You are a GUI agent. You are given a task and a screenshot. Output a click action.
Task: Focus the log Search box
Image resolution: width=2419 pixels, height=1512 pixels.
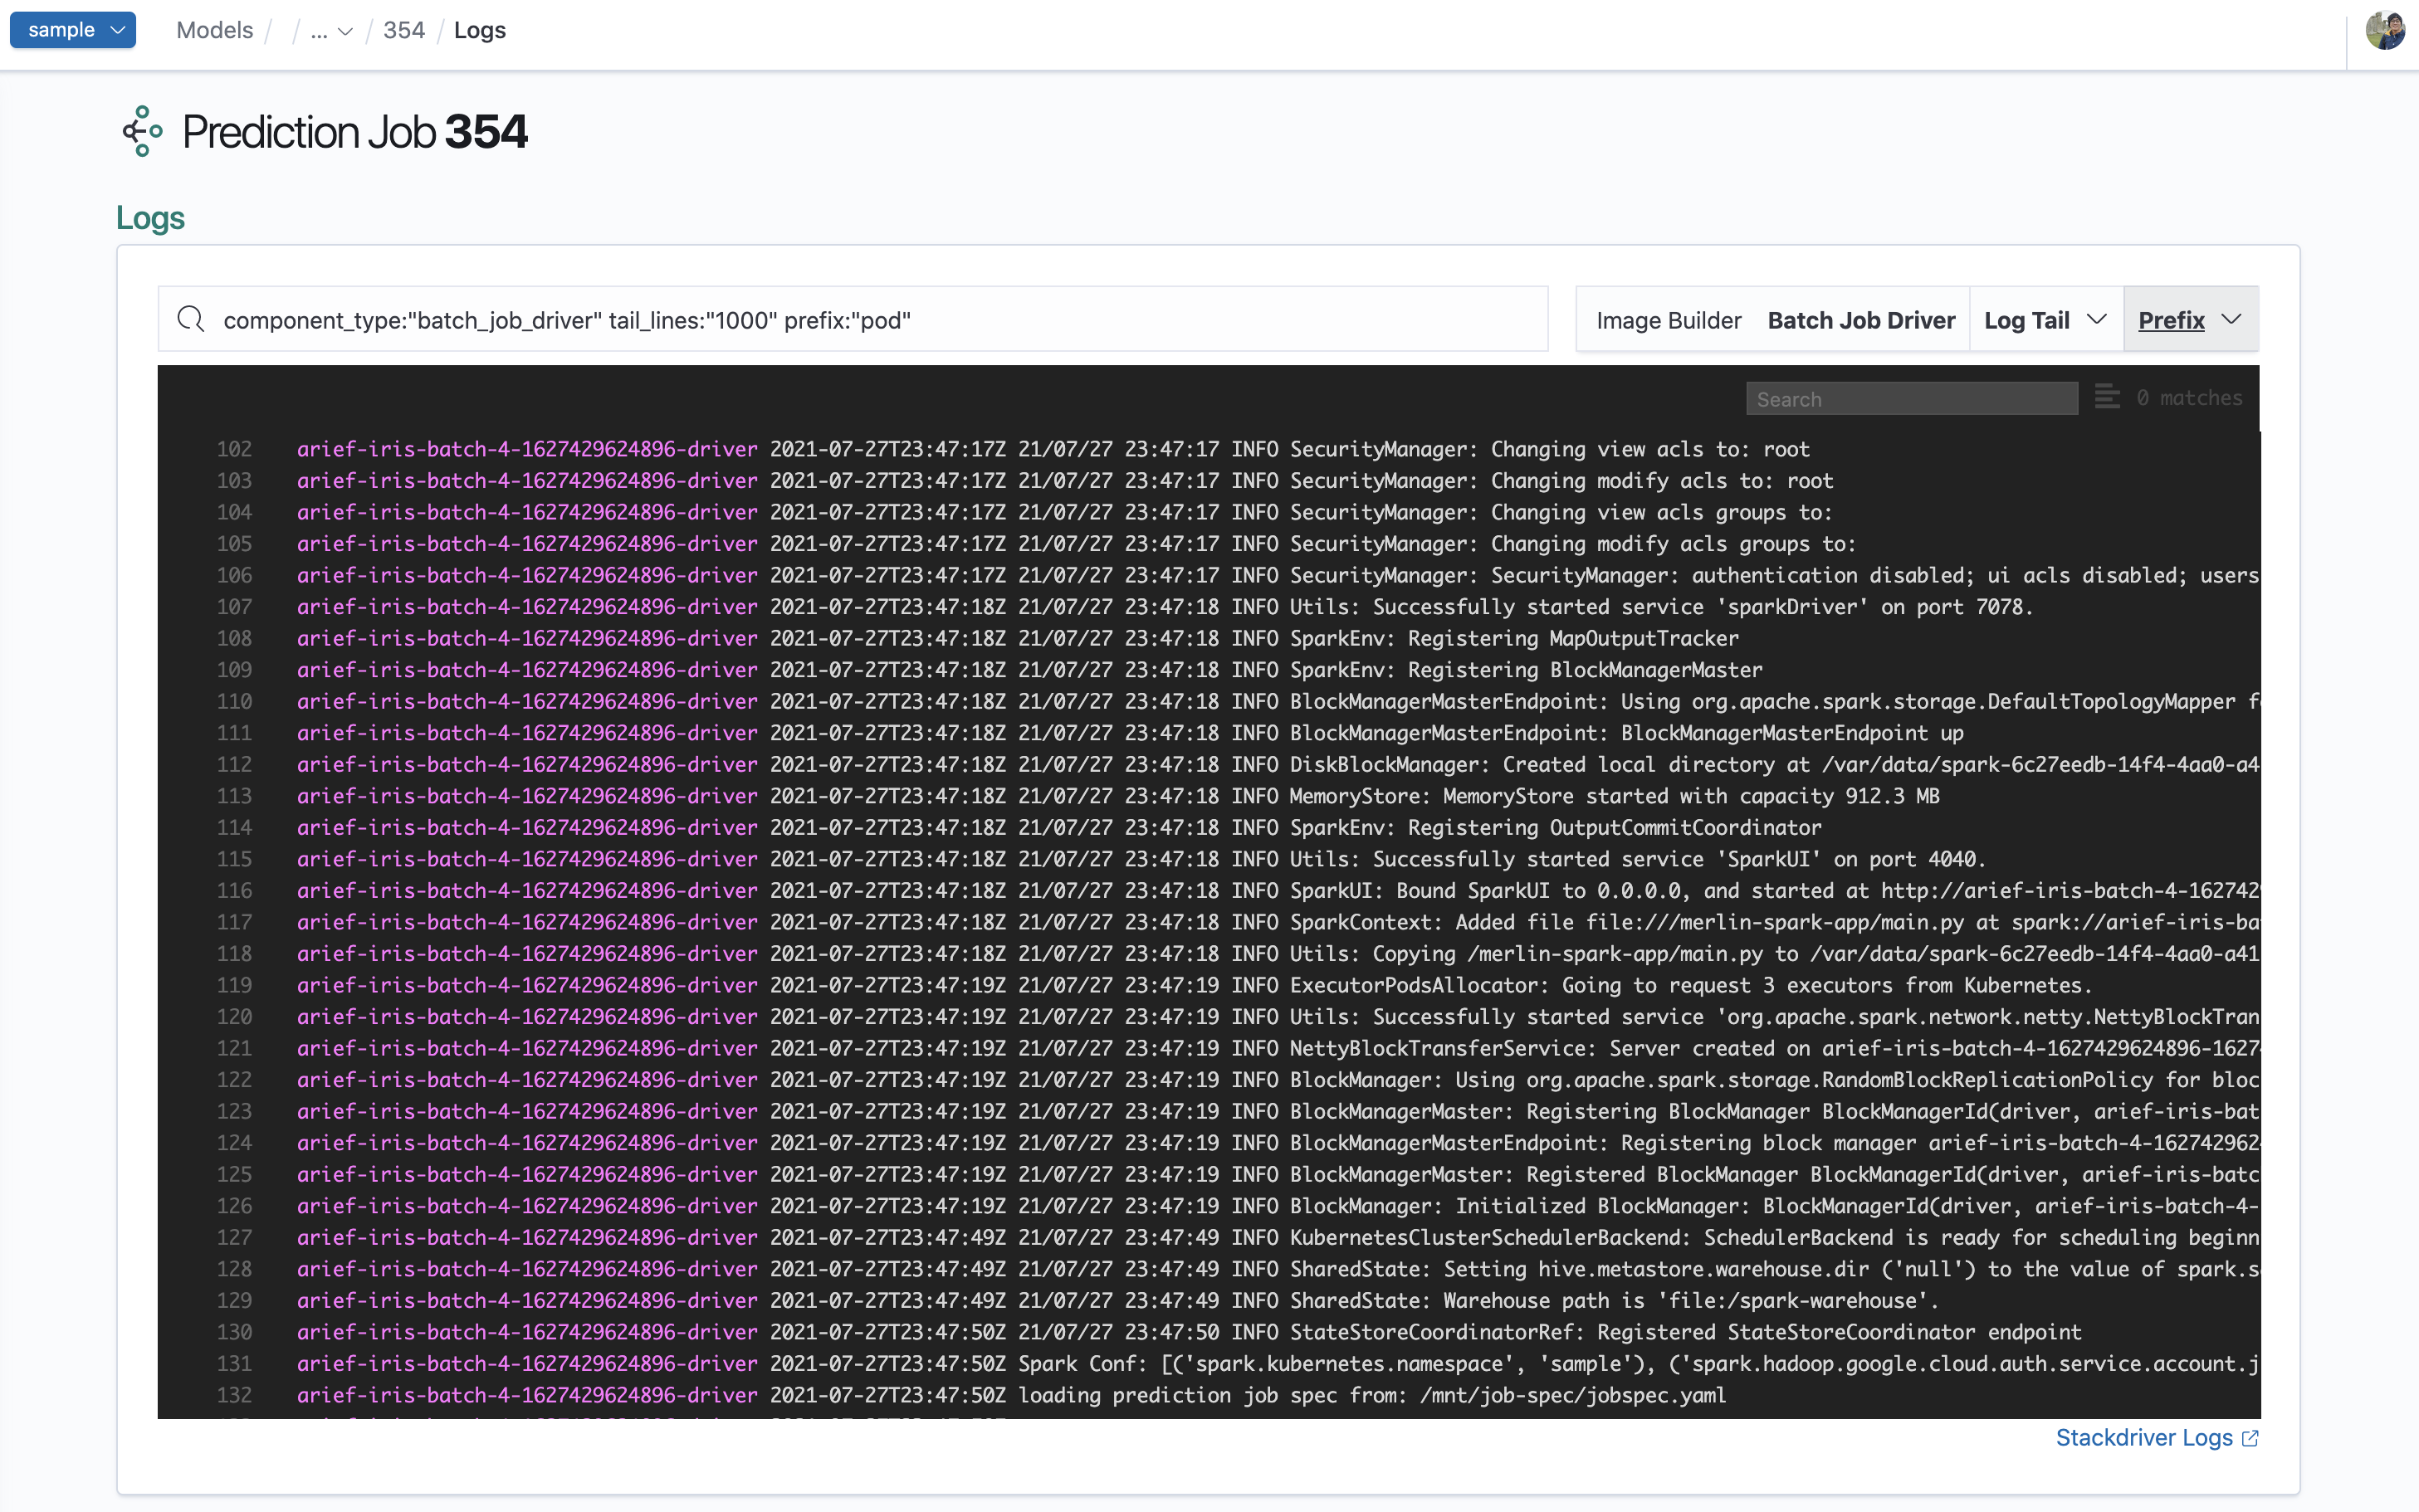coord(1910,399)
